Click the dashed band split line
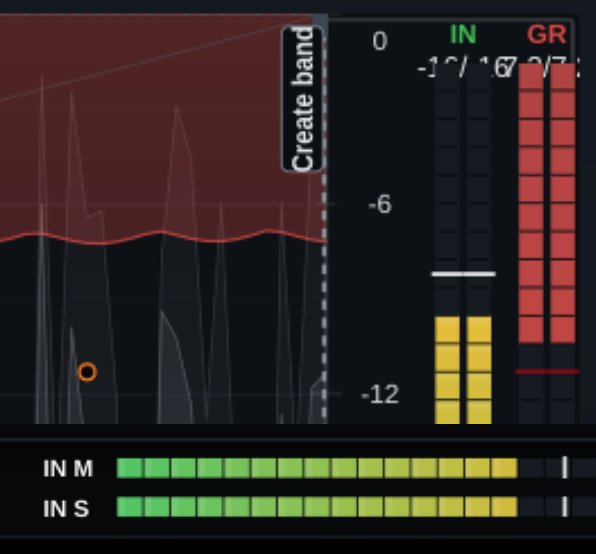The image size is (596, 554). coord(324,296)
